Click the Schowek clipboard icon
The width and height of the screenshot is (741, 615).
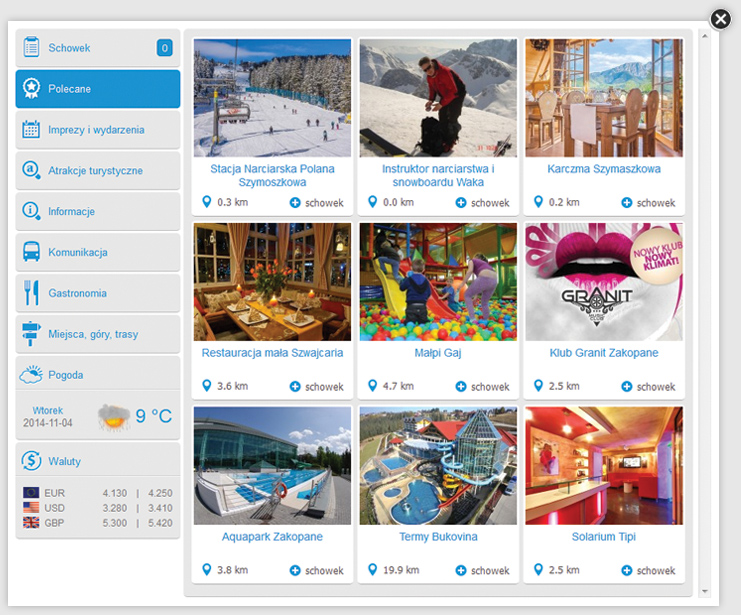pyautogui.click(x=31, y=48)
